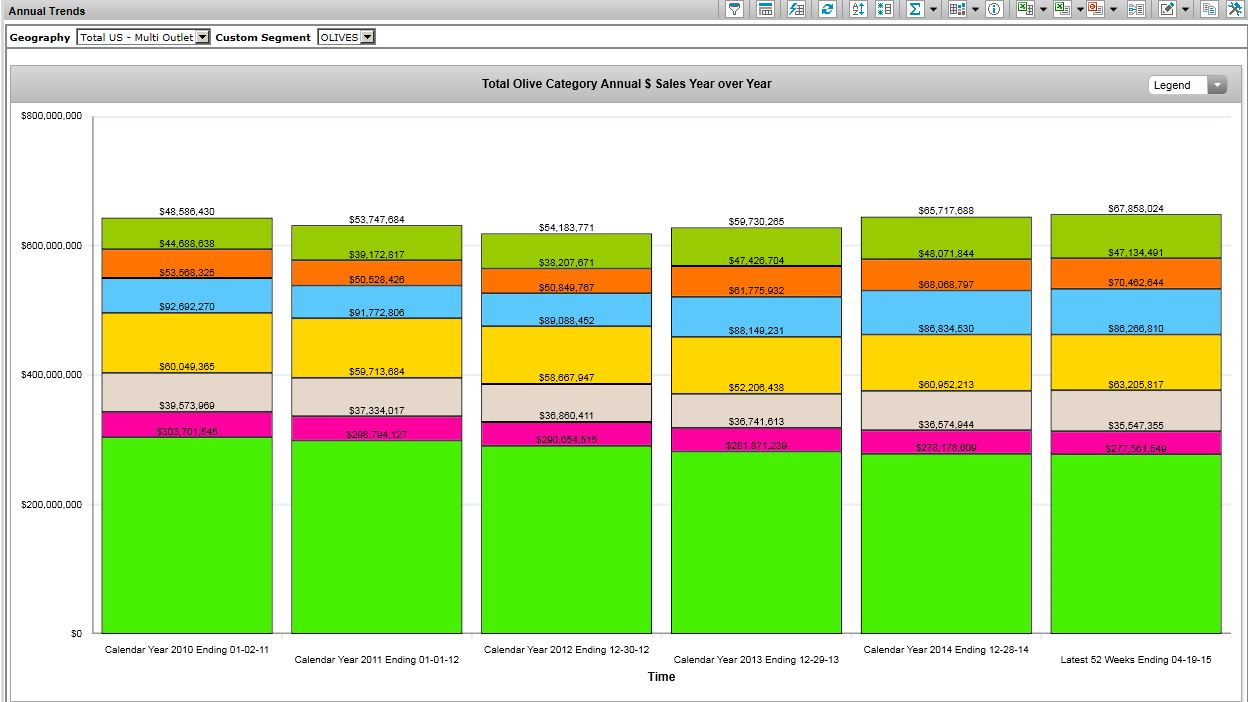Click the refresh report icon
This screenshot has width=1248, height=702.
point(827,9)
